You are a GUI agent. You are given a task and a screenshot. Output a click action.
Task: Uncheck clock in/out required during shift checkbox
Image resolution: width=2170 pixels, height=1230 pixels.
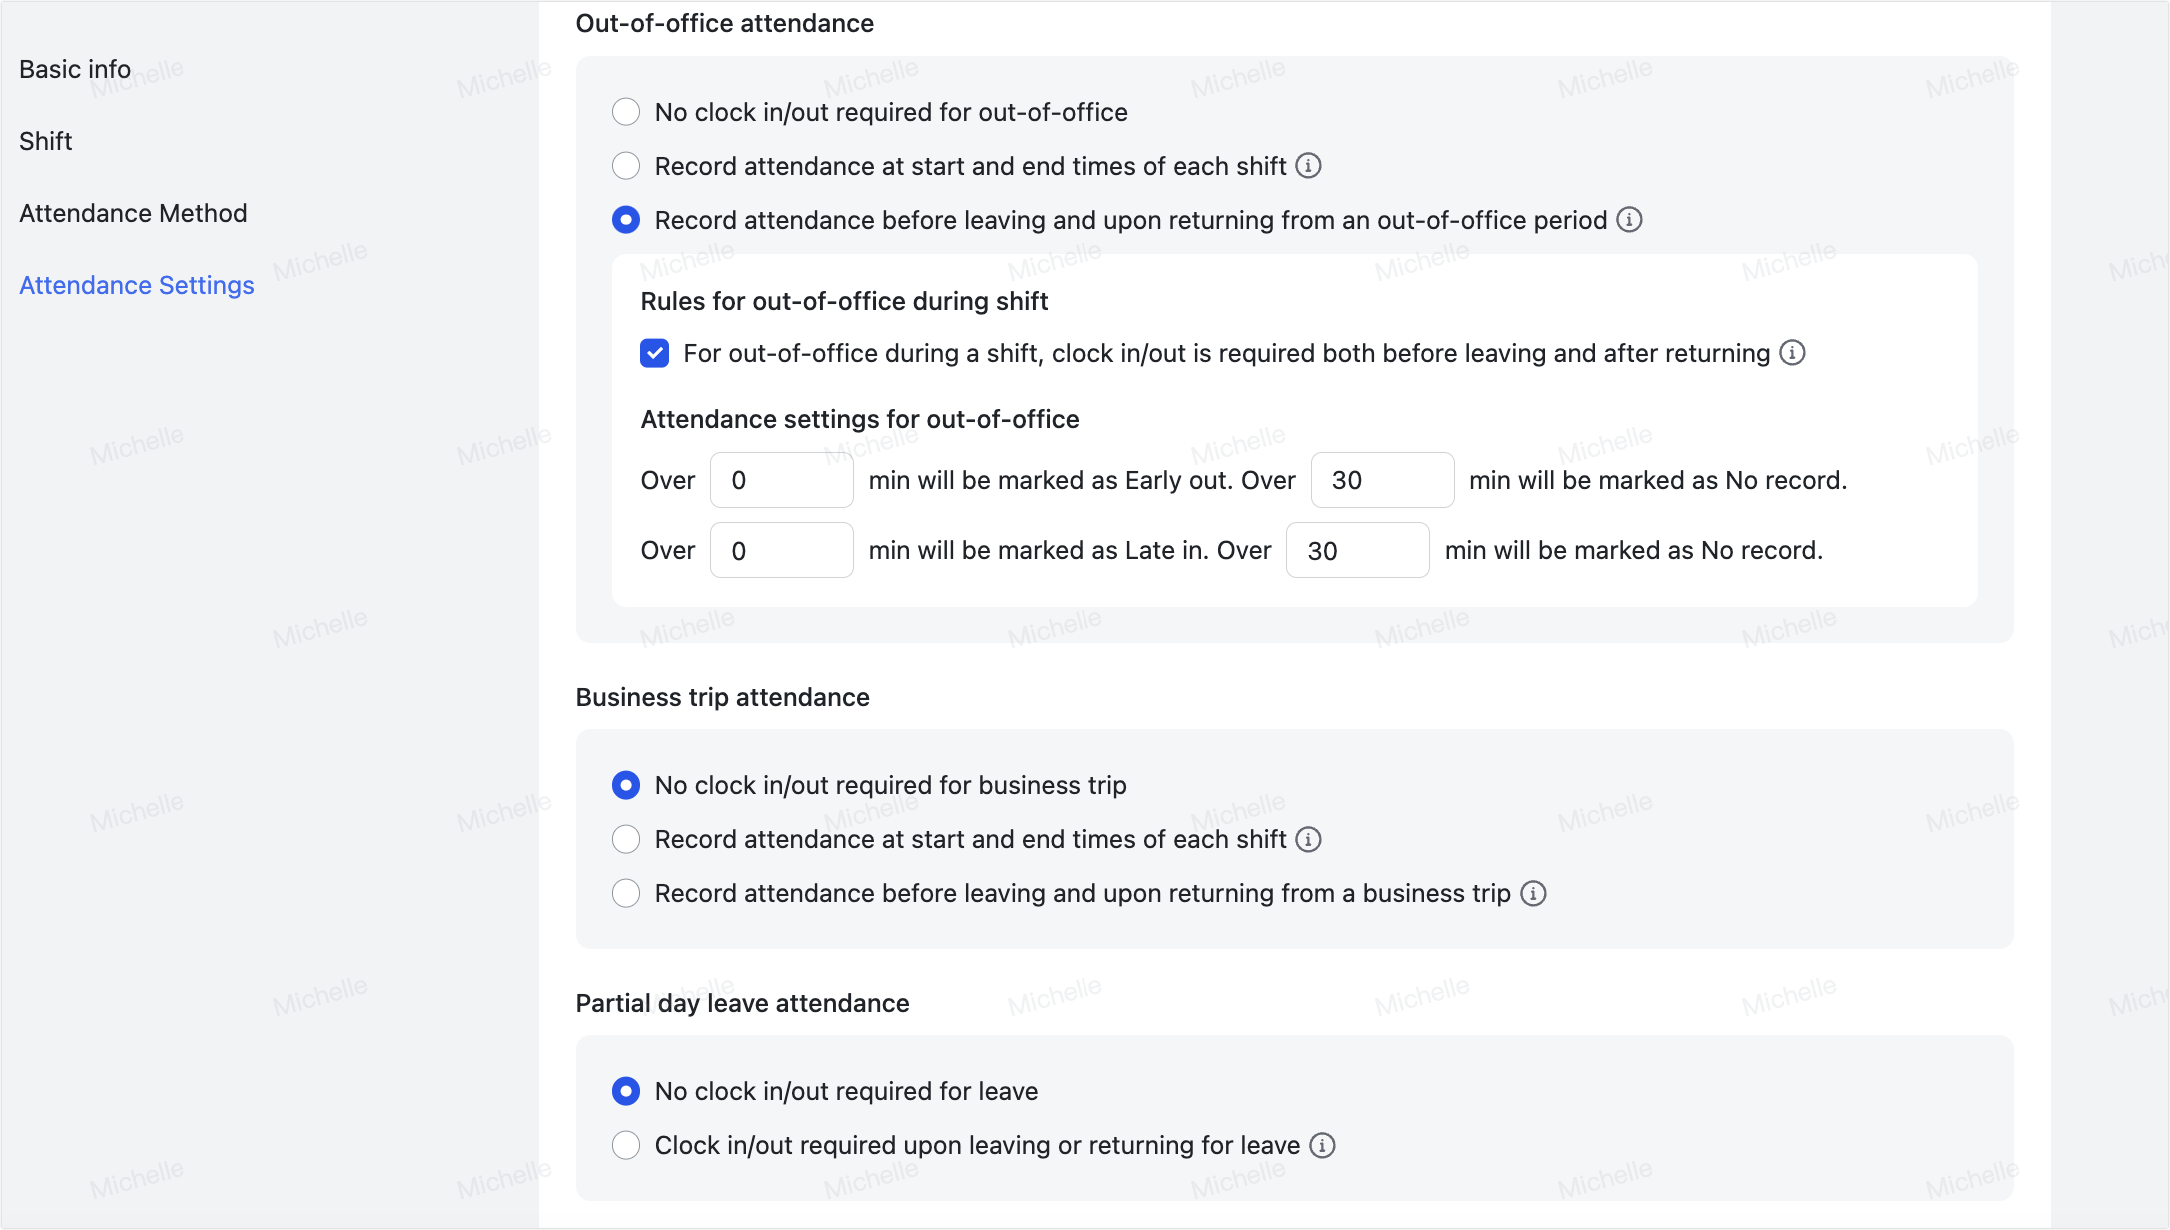(x=655, y=353)
